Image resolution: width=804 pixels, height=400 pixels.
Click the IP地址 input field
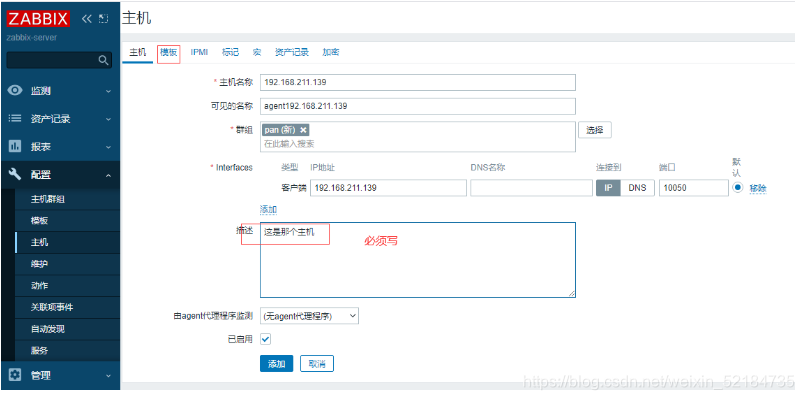pos(388,188)
